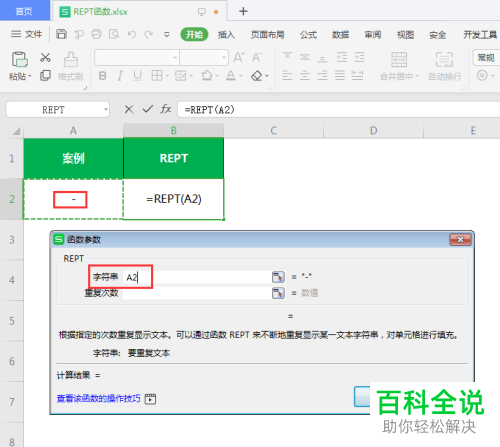
Task: Click Top Align icon
Action: 287,57
